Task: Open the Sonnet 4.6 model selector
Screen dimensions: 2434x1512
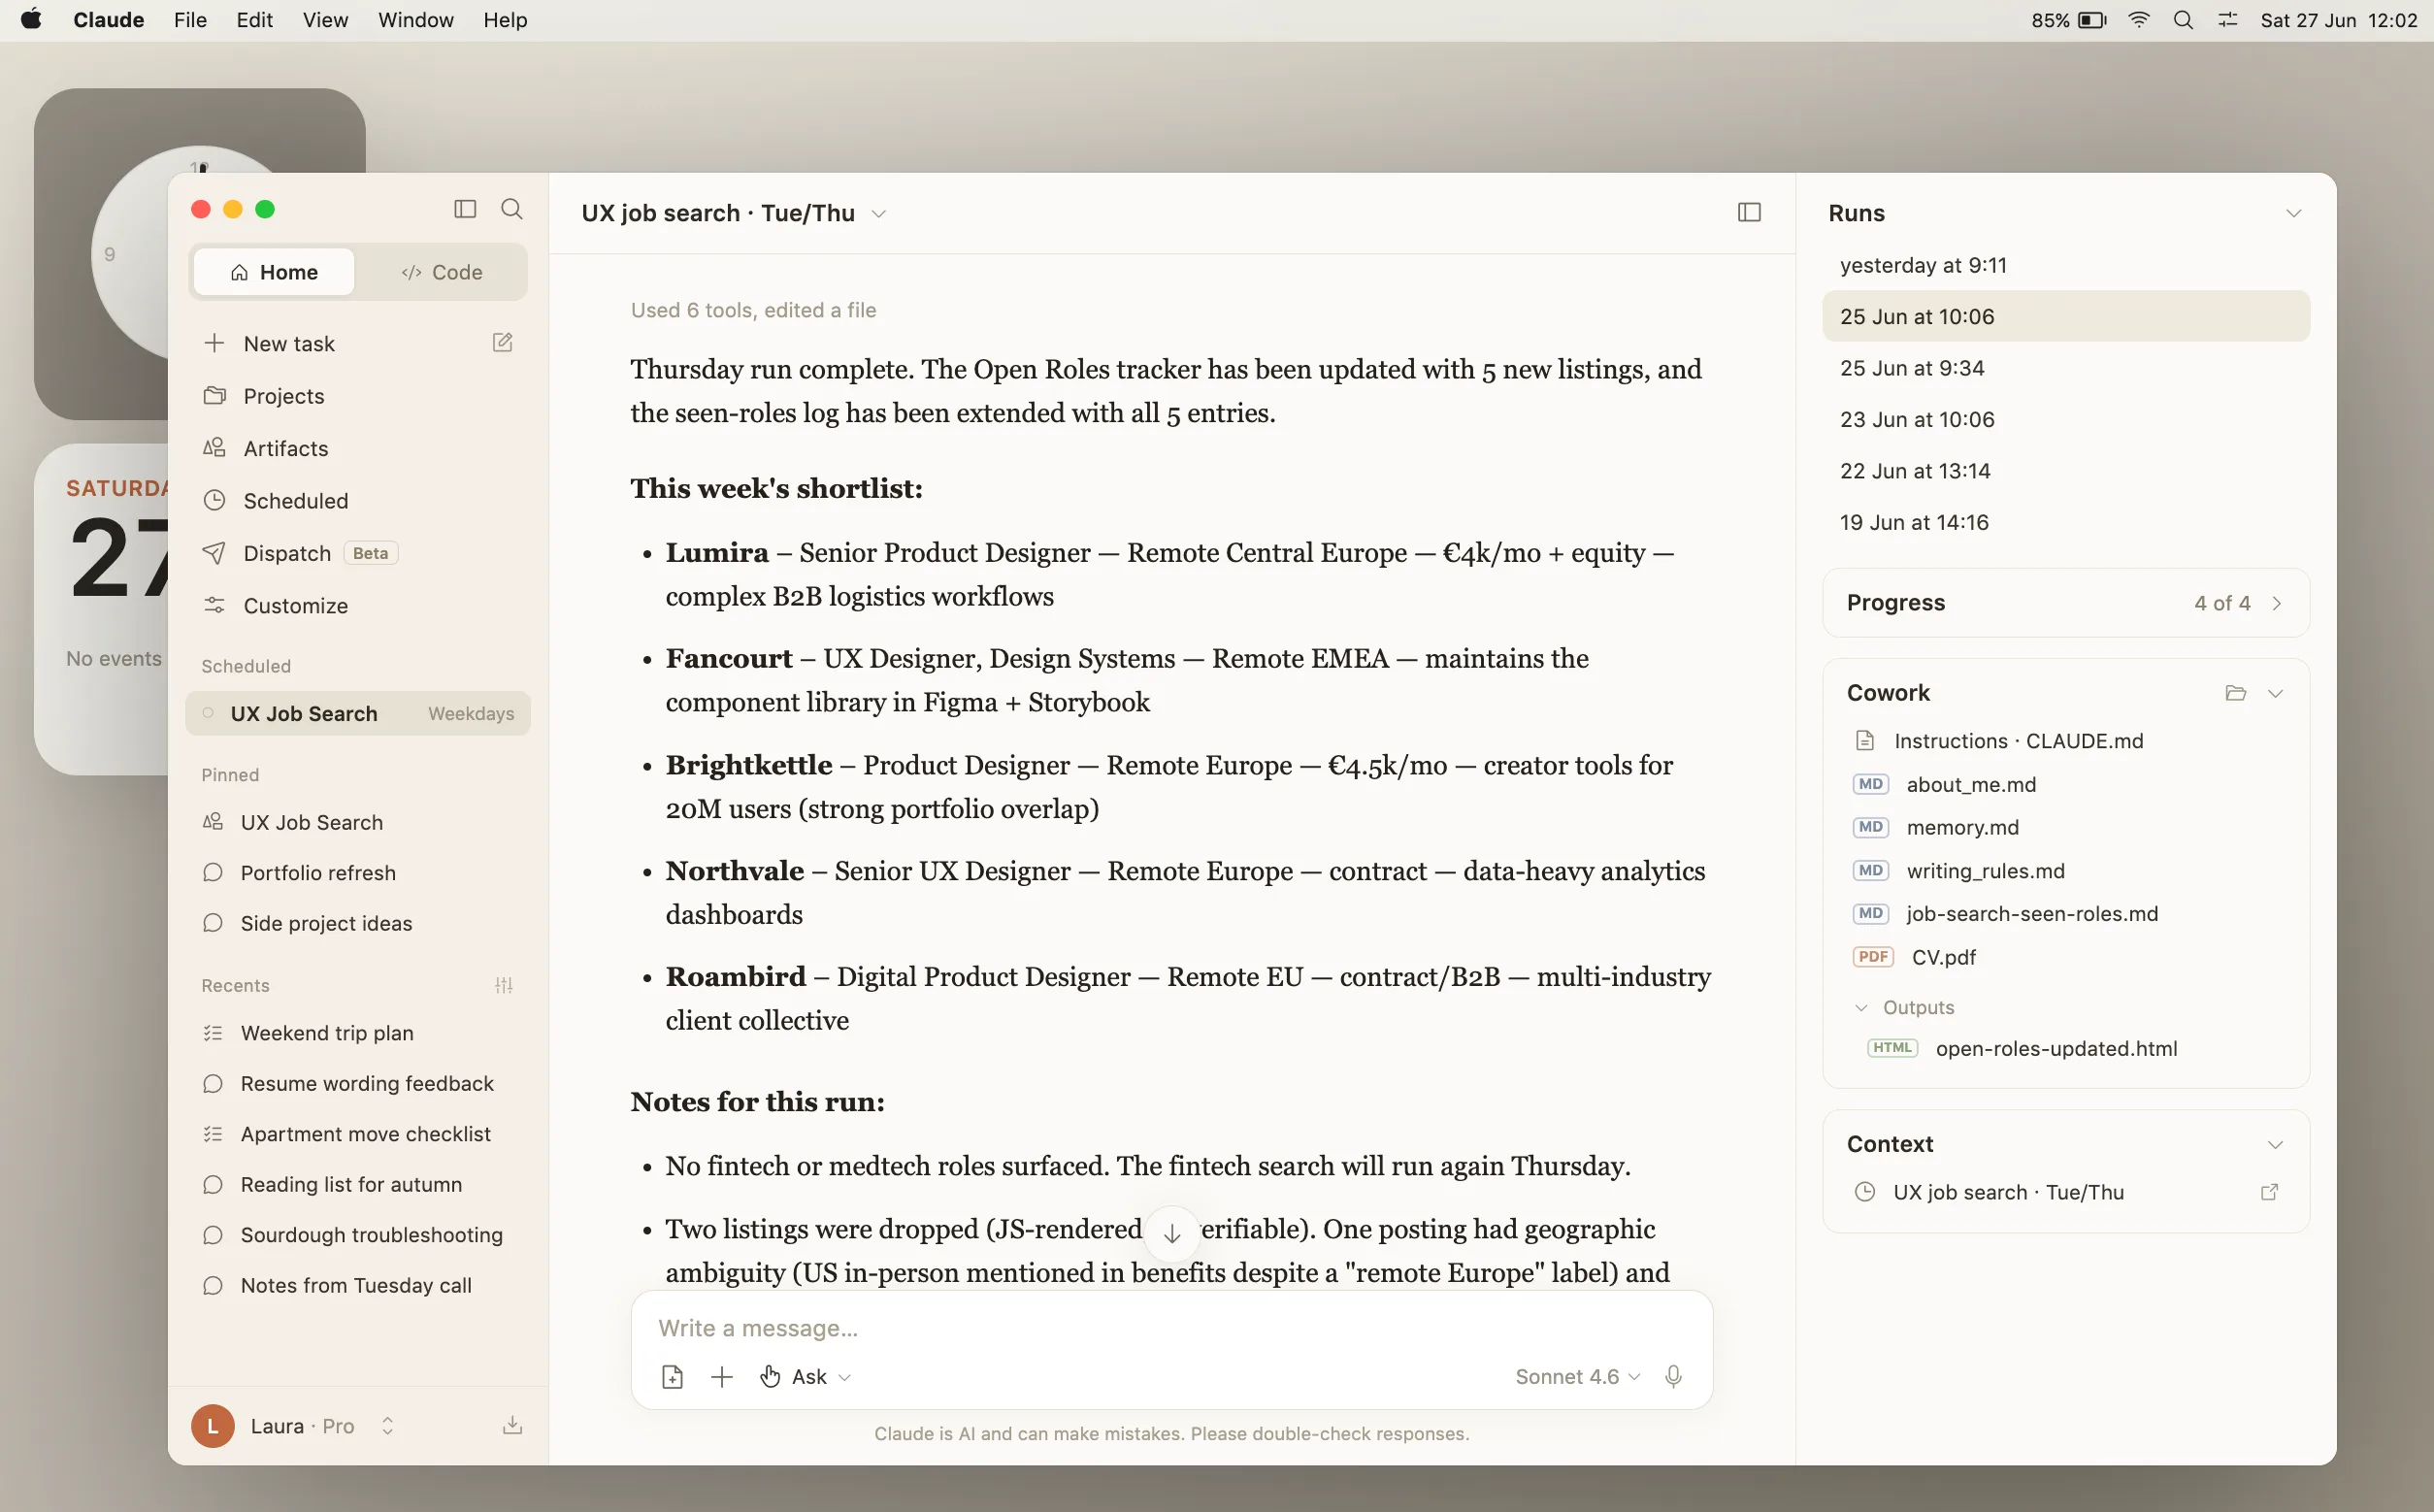Action: 1578,1377
